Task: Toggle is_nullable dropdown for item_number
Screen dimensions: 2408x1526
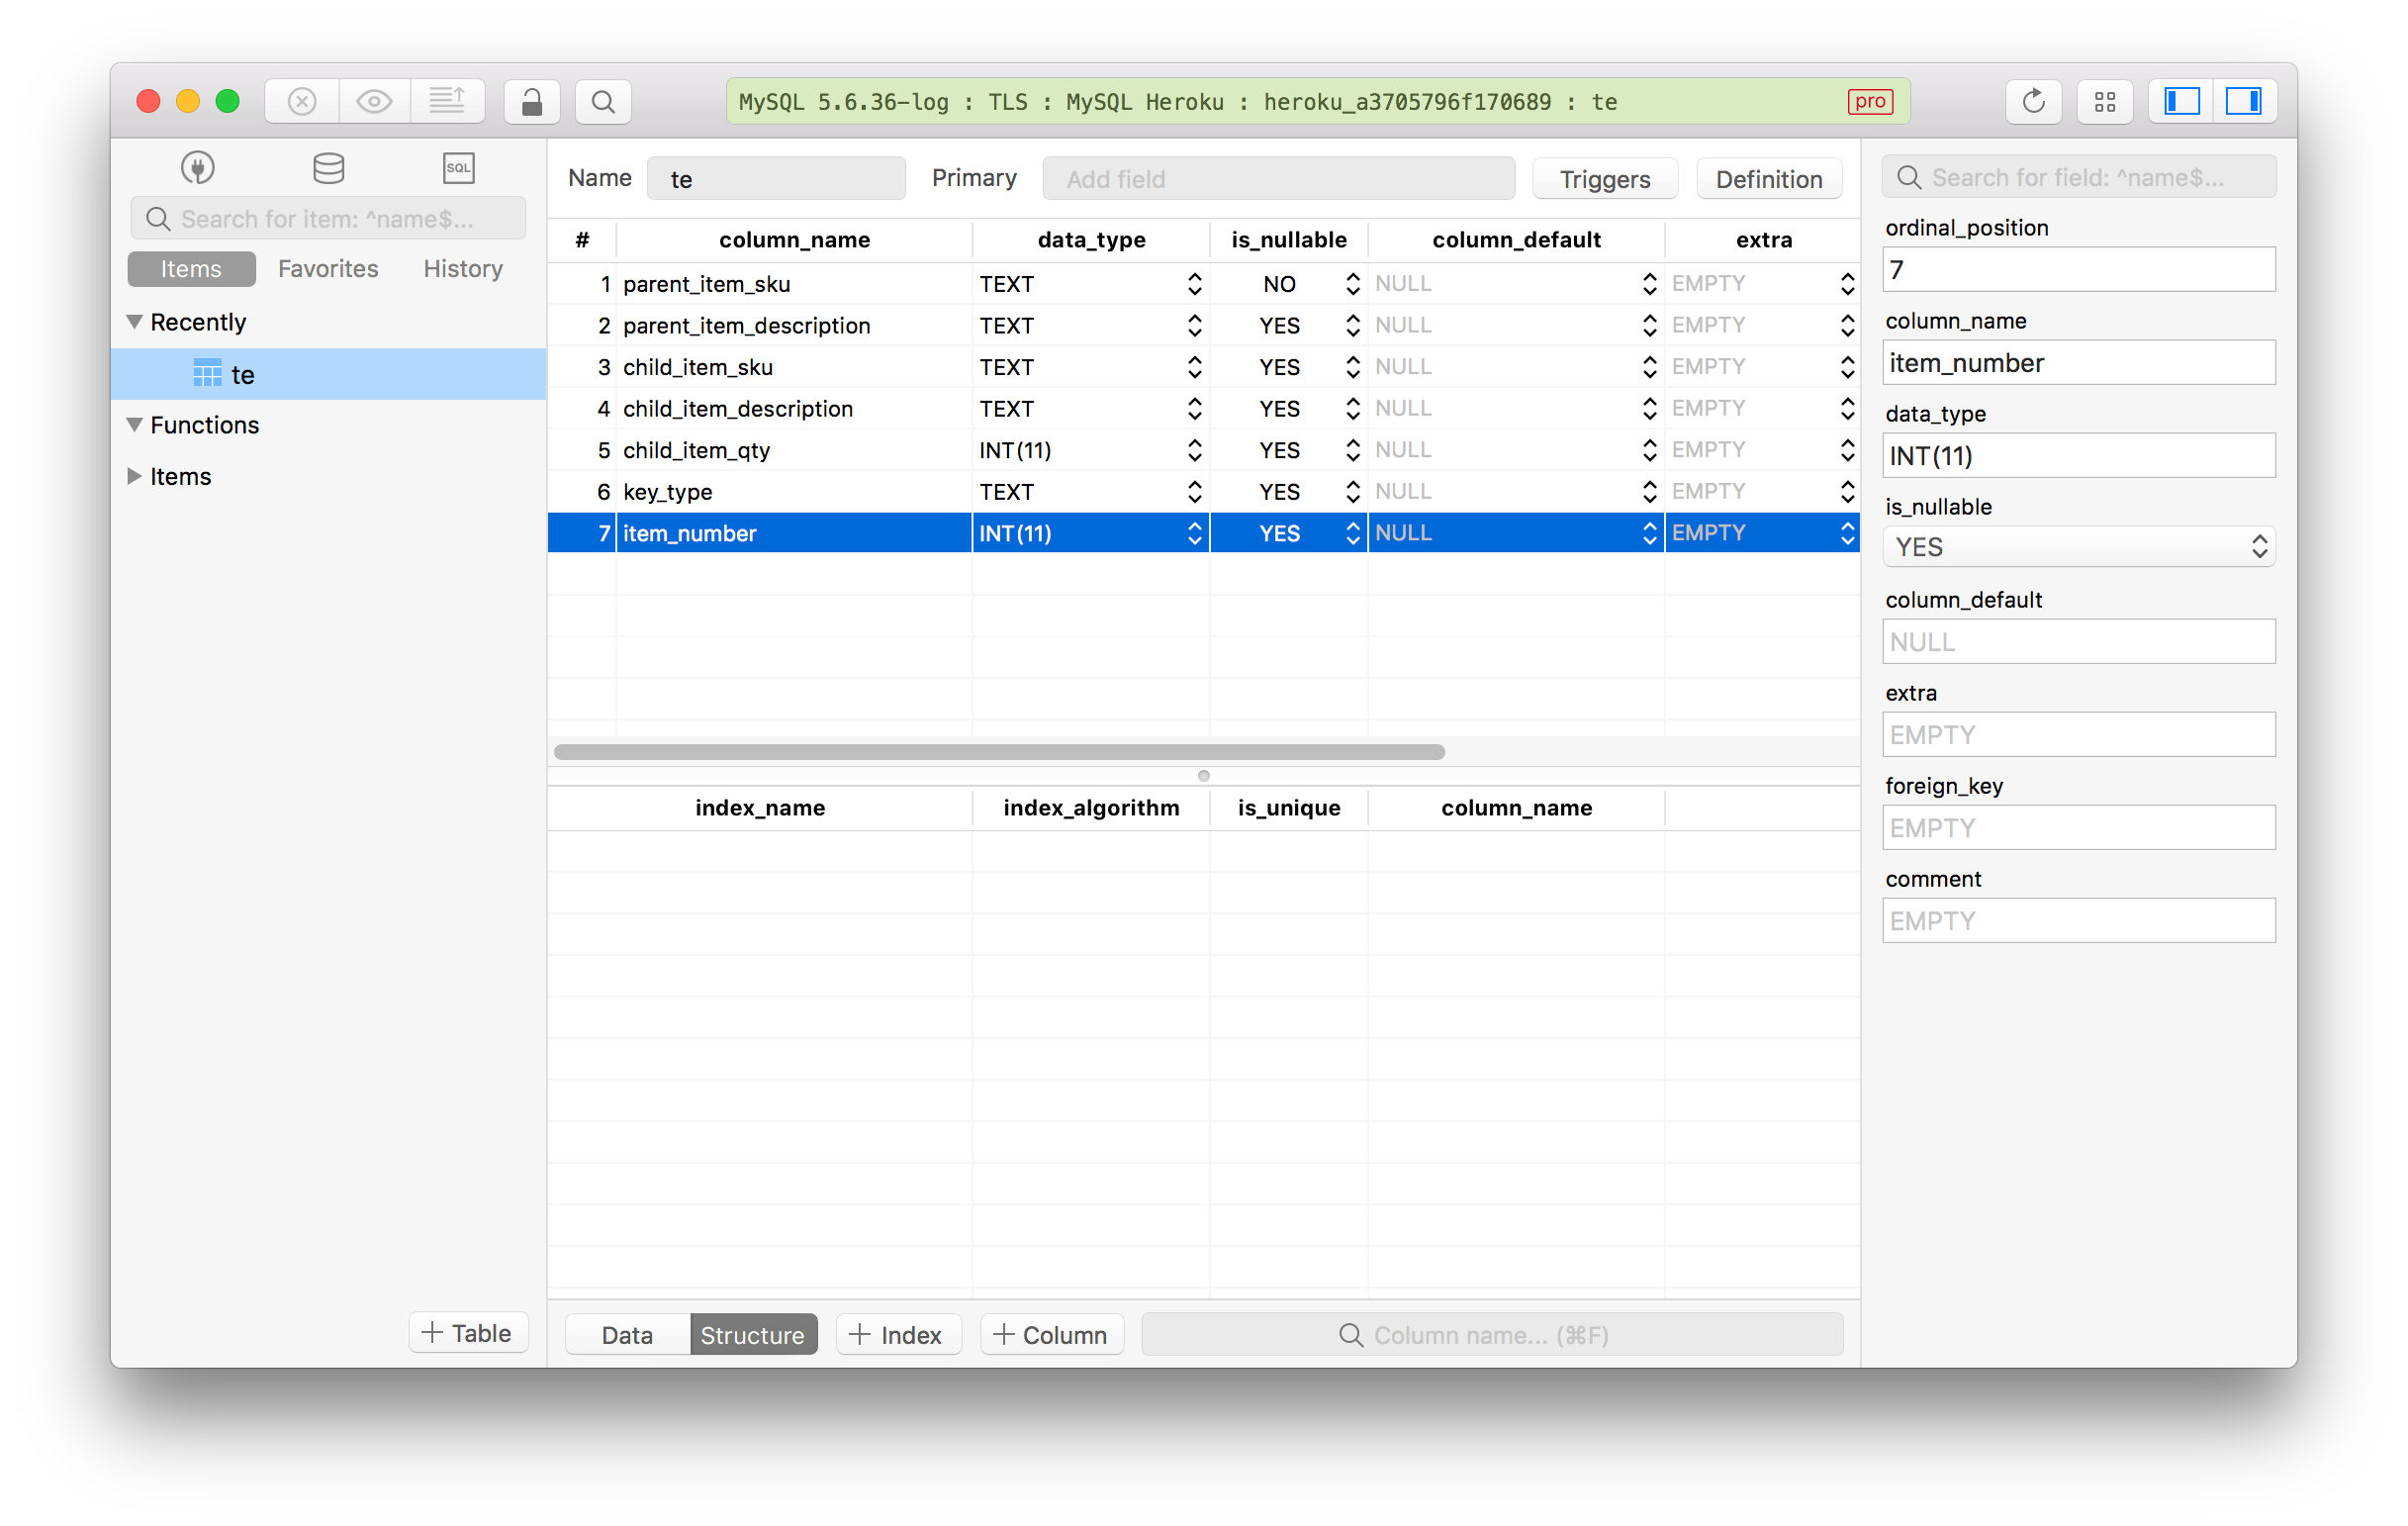Action: click(1349, 532)
